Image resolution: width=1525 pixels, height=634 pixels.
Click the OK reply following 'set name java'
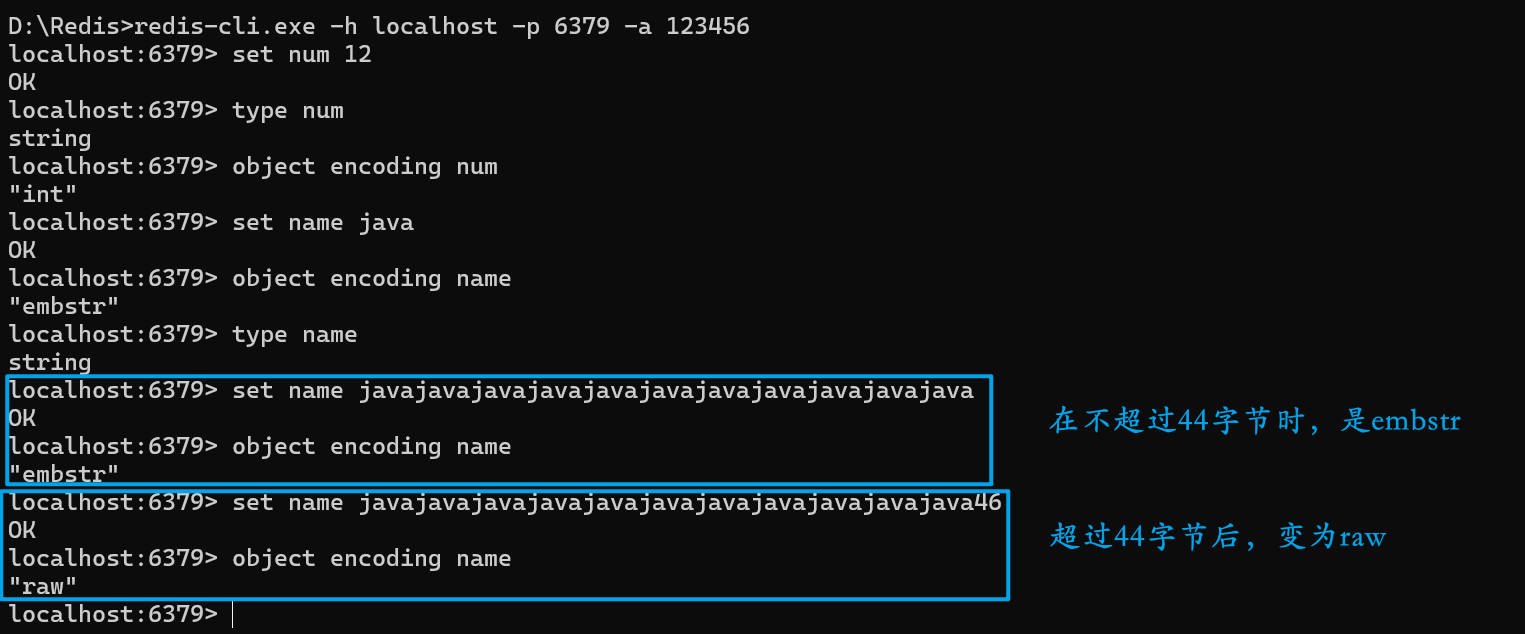click(22, 251)
